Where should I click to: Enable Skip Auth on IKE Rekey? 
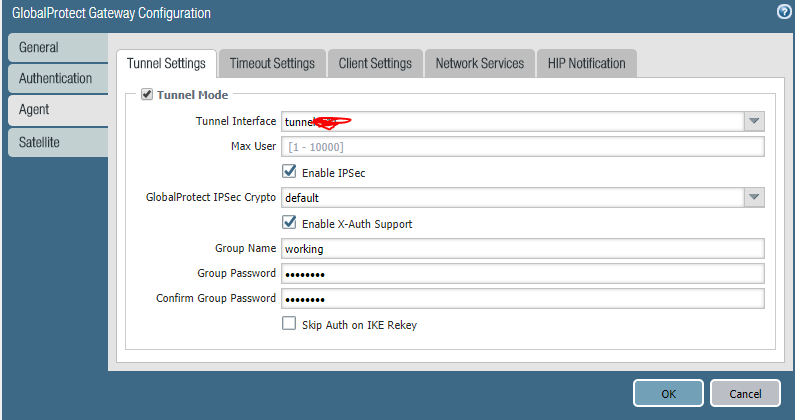click(289, 323)
